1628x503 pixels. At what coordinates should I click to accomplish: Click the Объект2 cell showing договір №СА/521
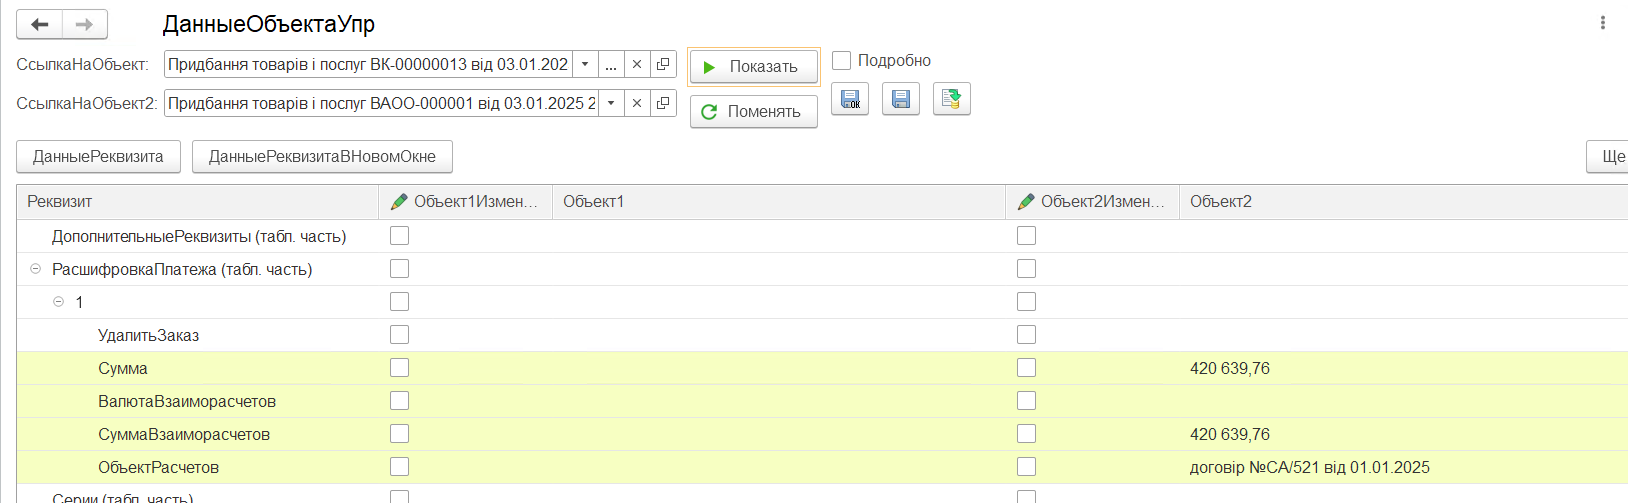tap(1309, 467)
